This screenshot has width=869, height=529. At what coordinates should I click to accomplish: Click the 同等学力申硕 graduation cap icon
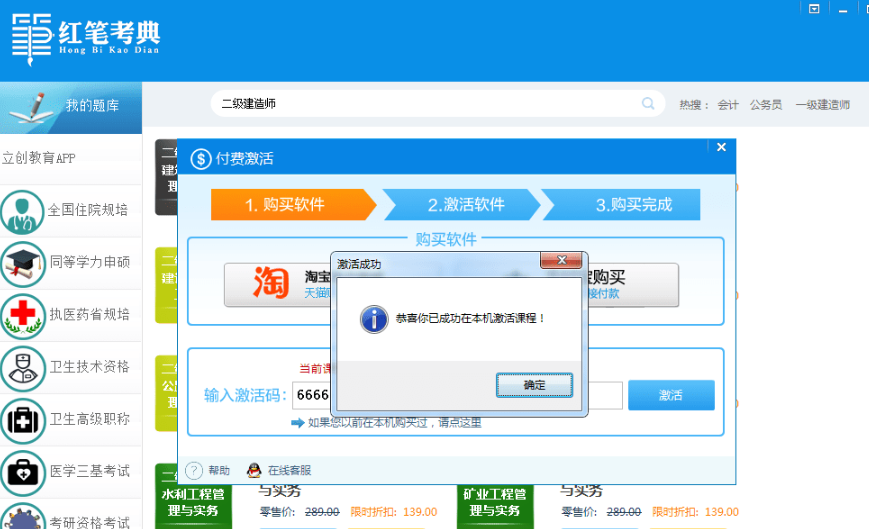[23, 264]
